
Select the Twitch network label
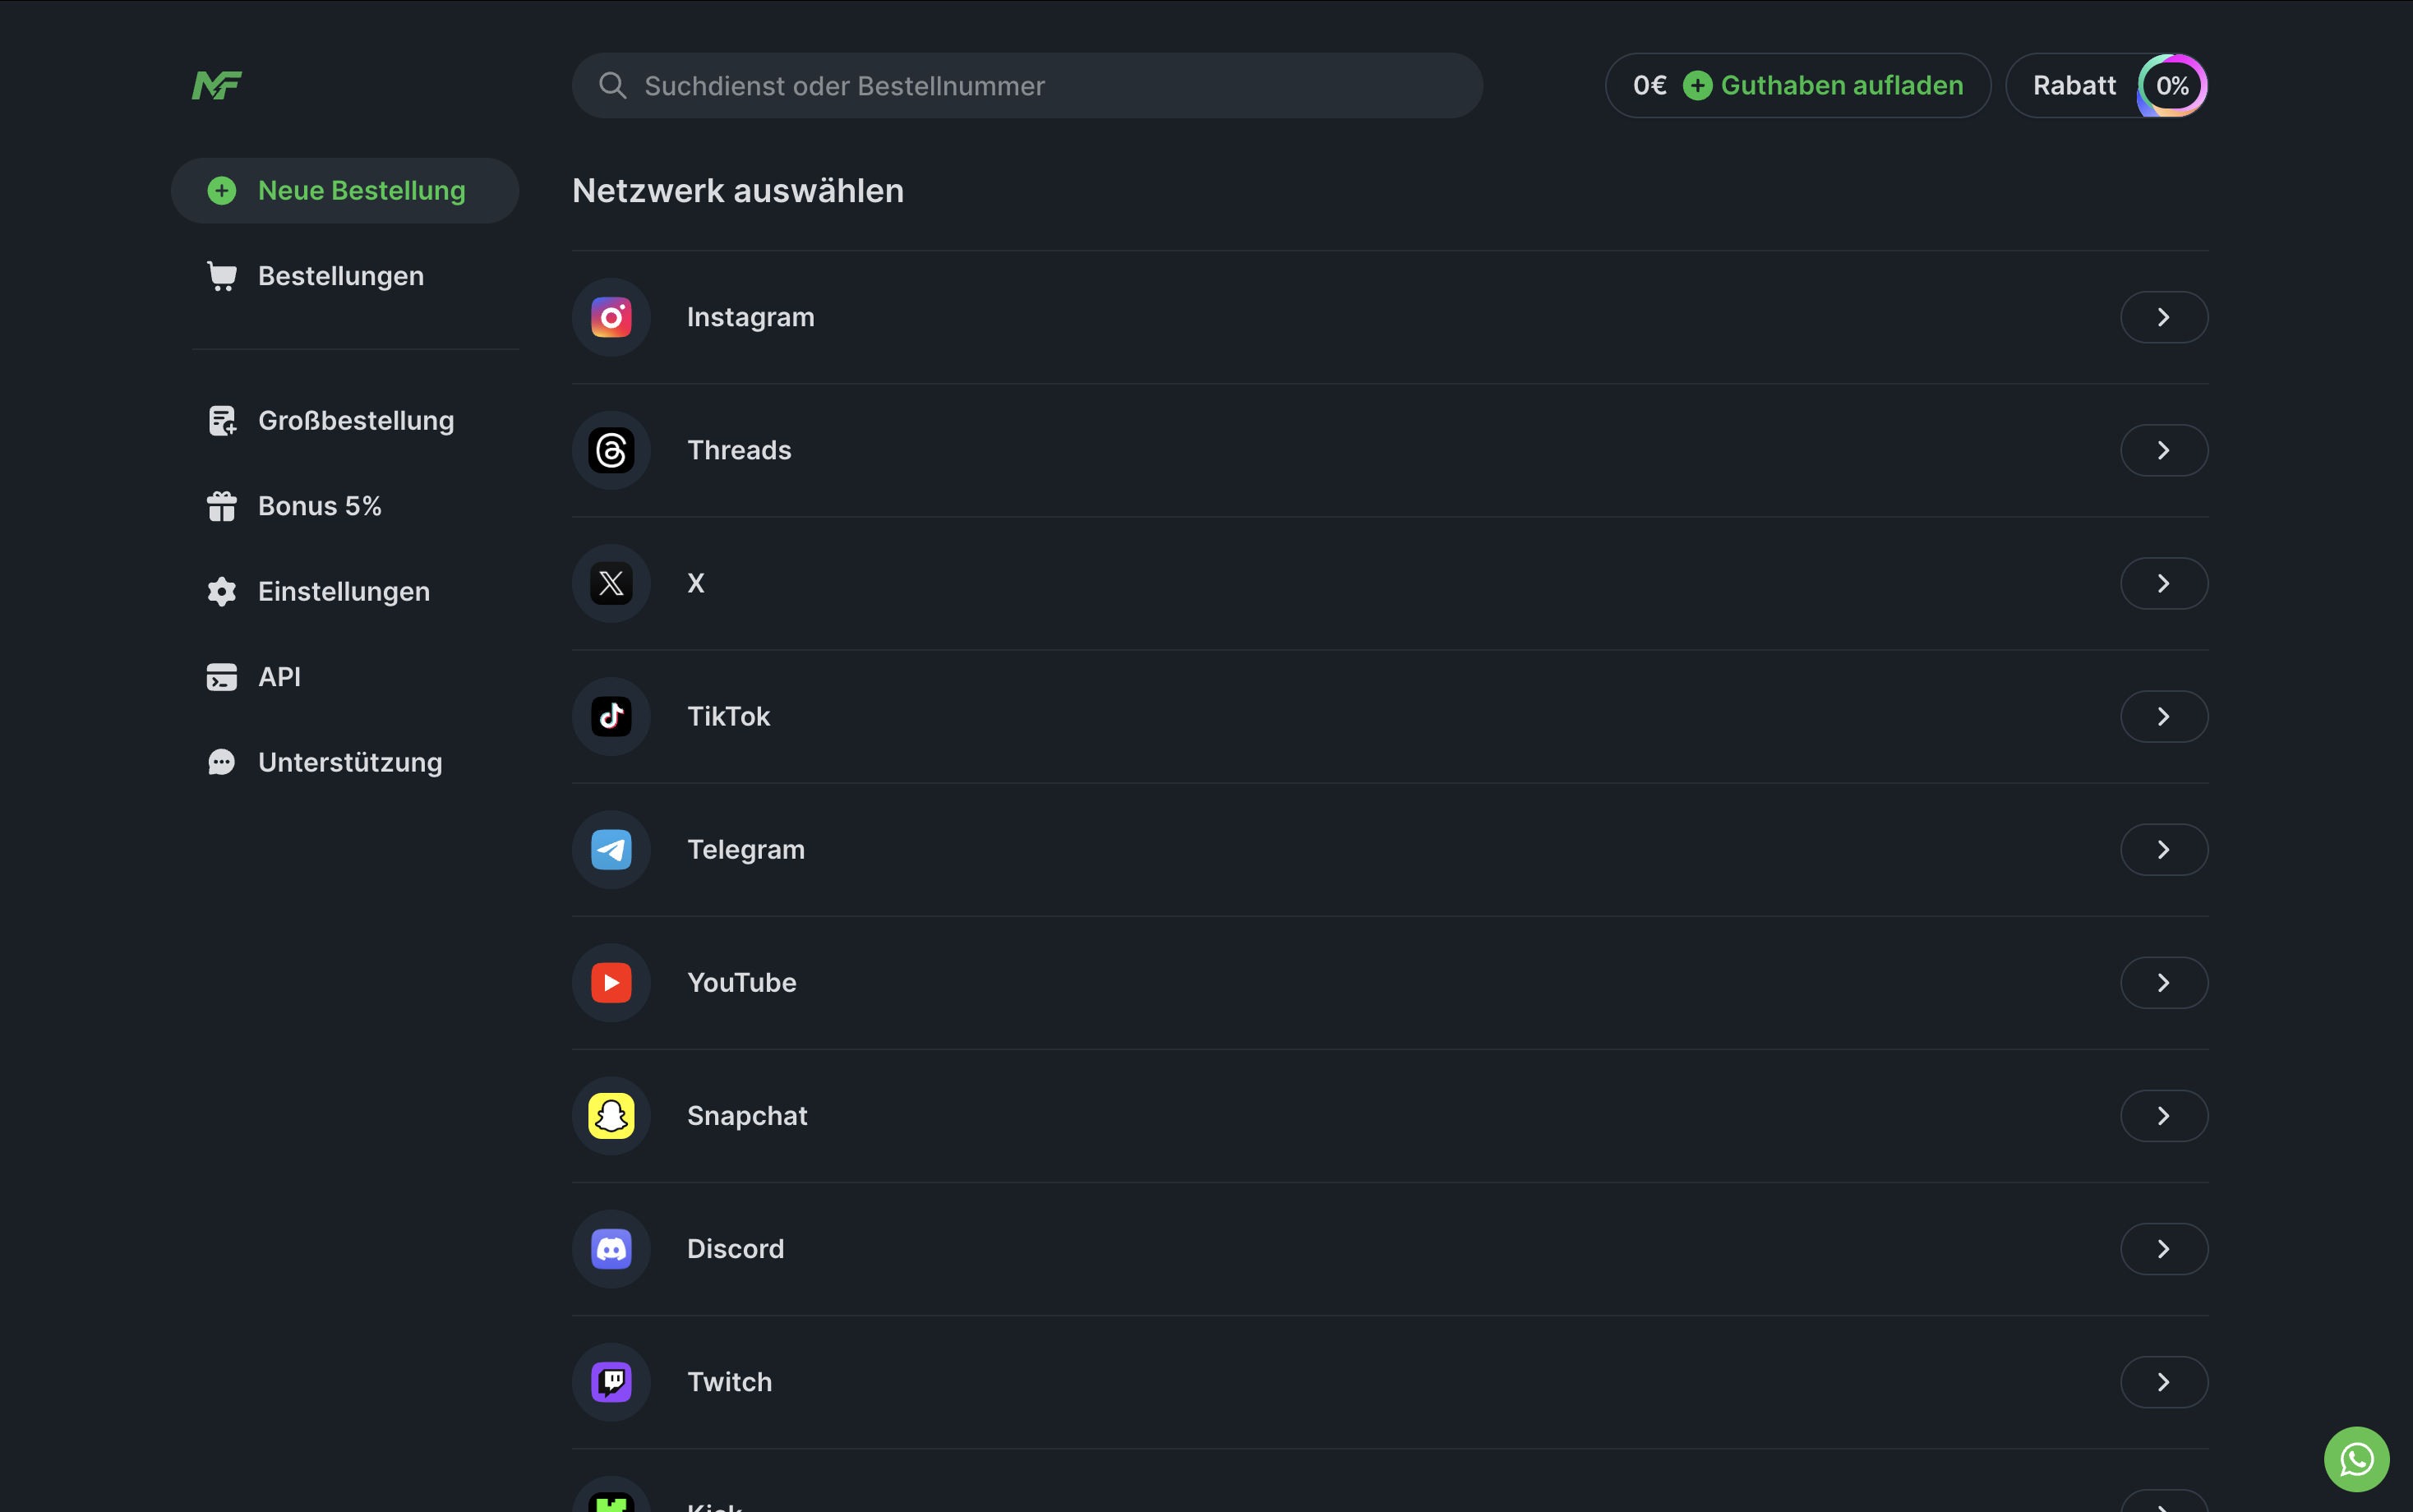729,1381
